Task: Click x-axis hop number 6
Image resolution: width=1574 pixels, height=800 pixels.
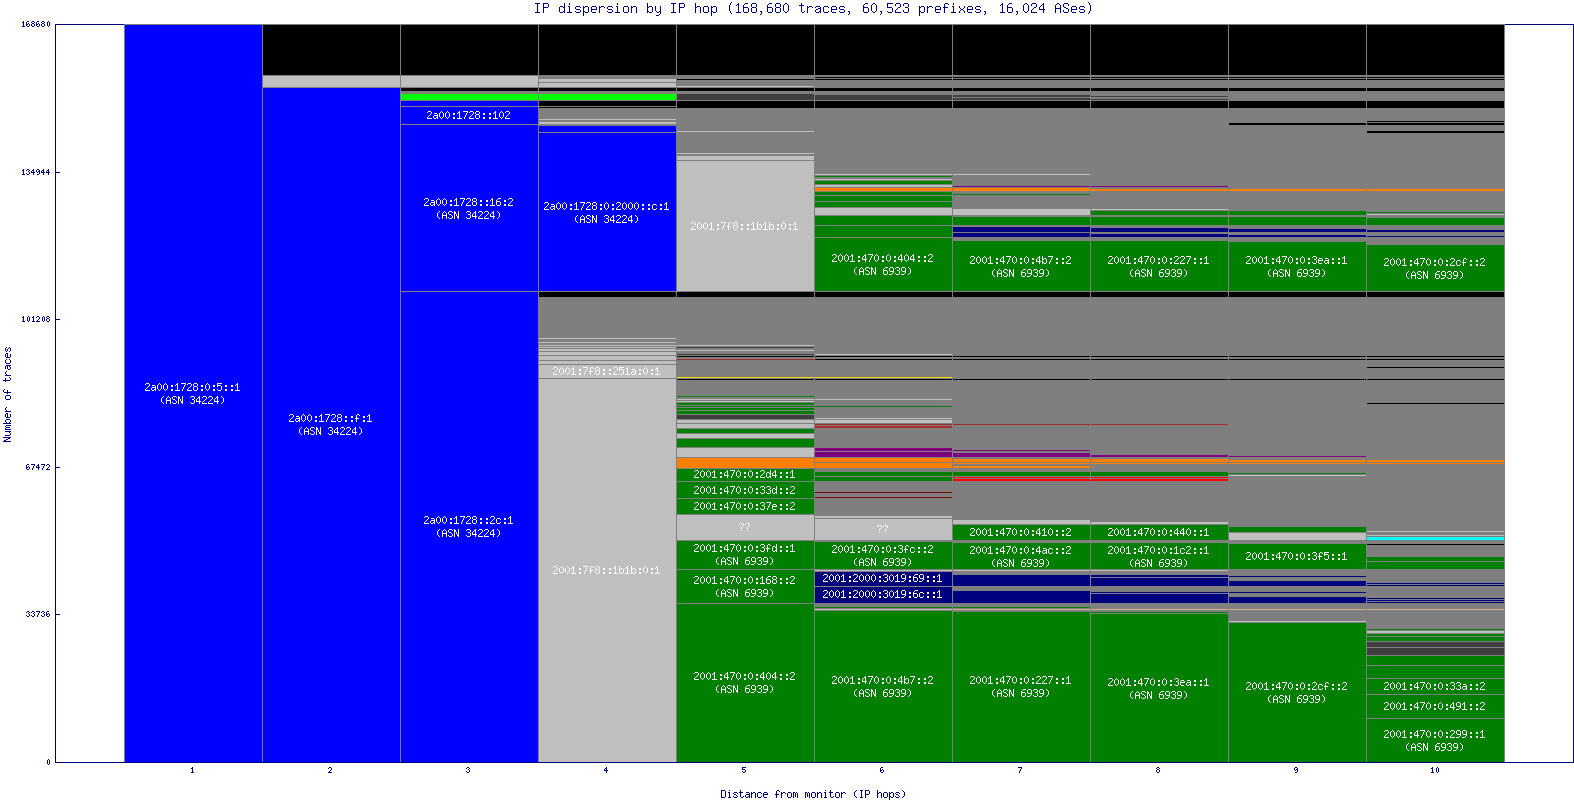Action: (x=882, y=770)
